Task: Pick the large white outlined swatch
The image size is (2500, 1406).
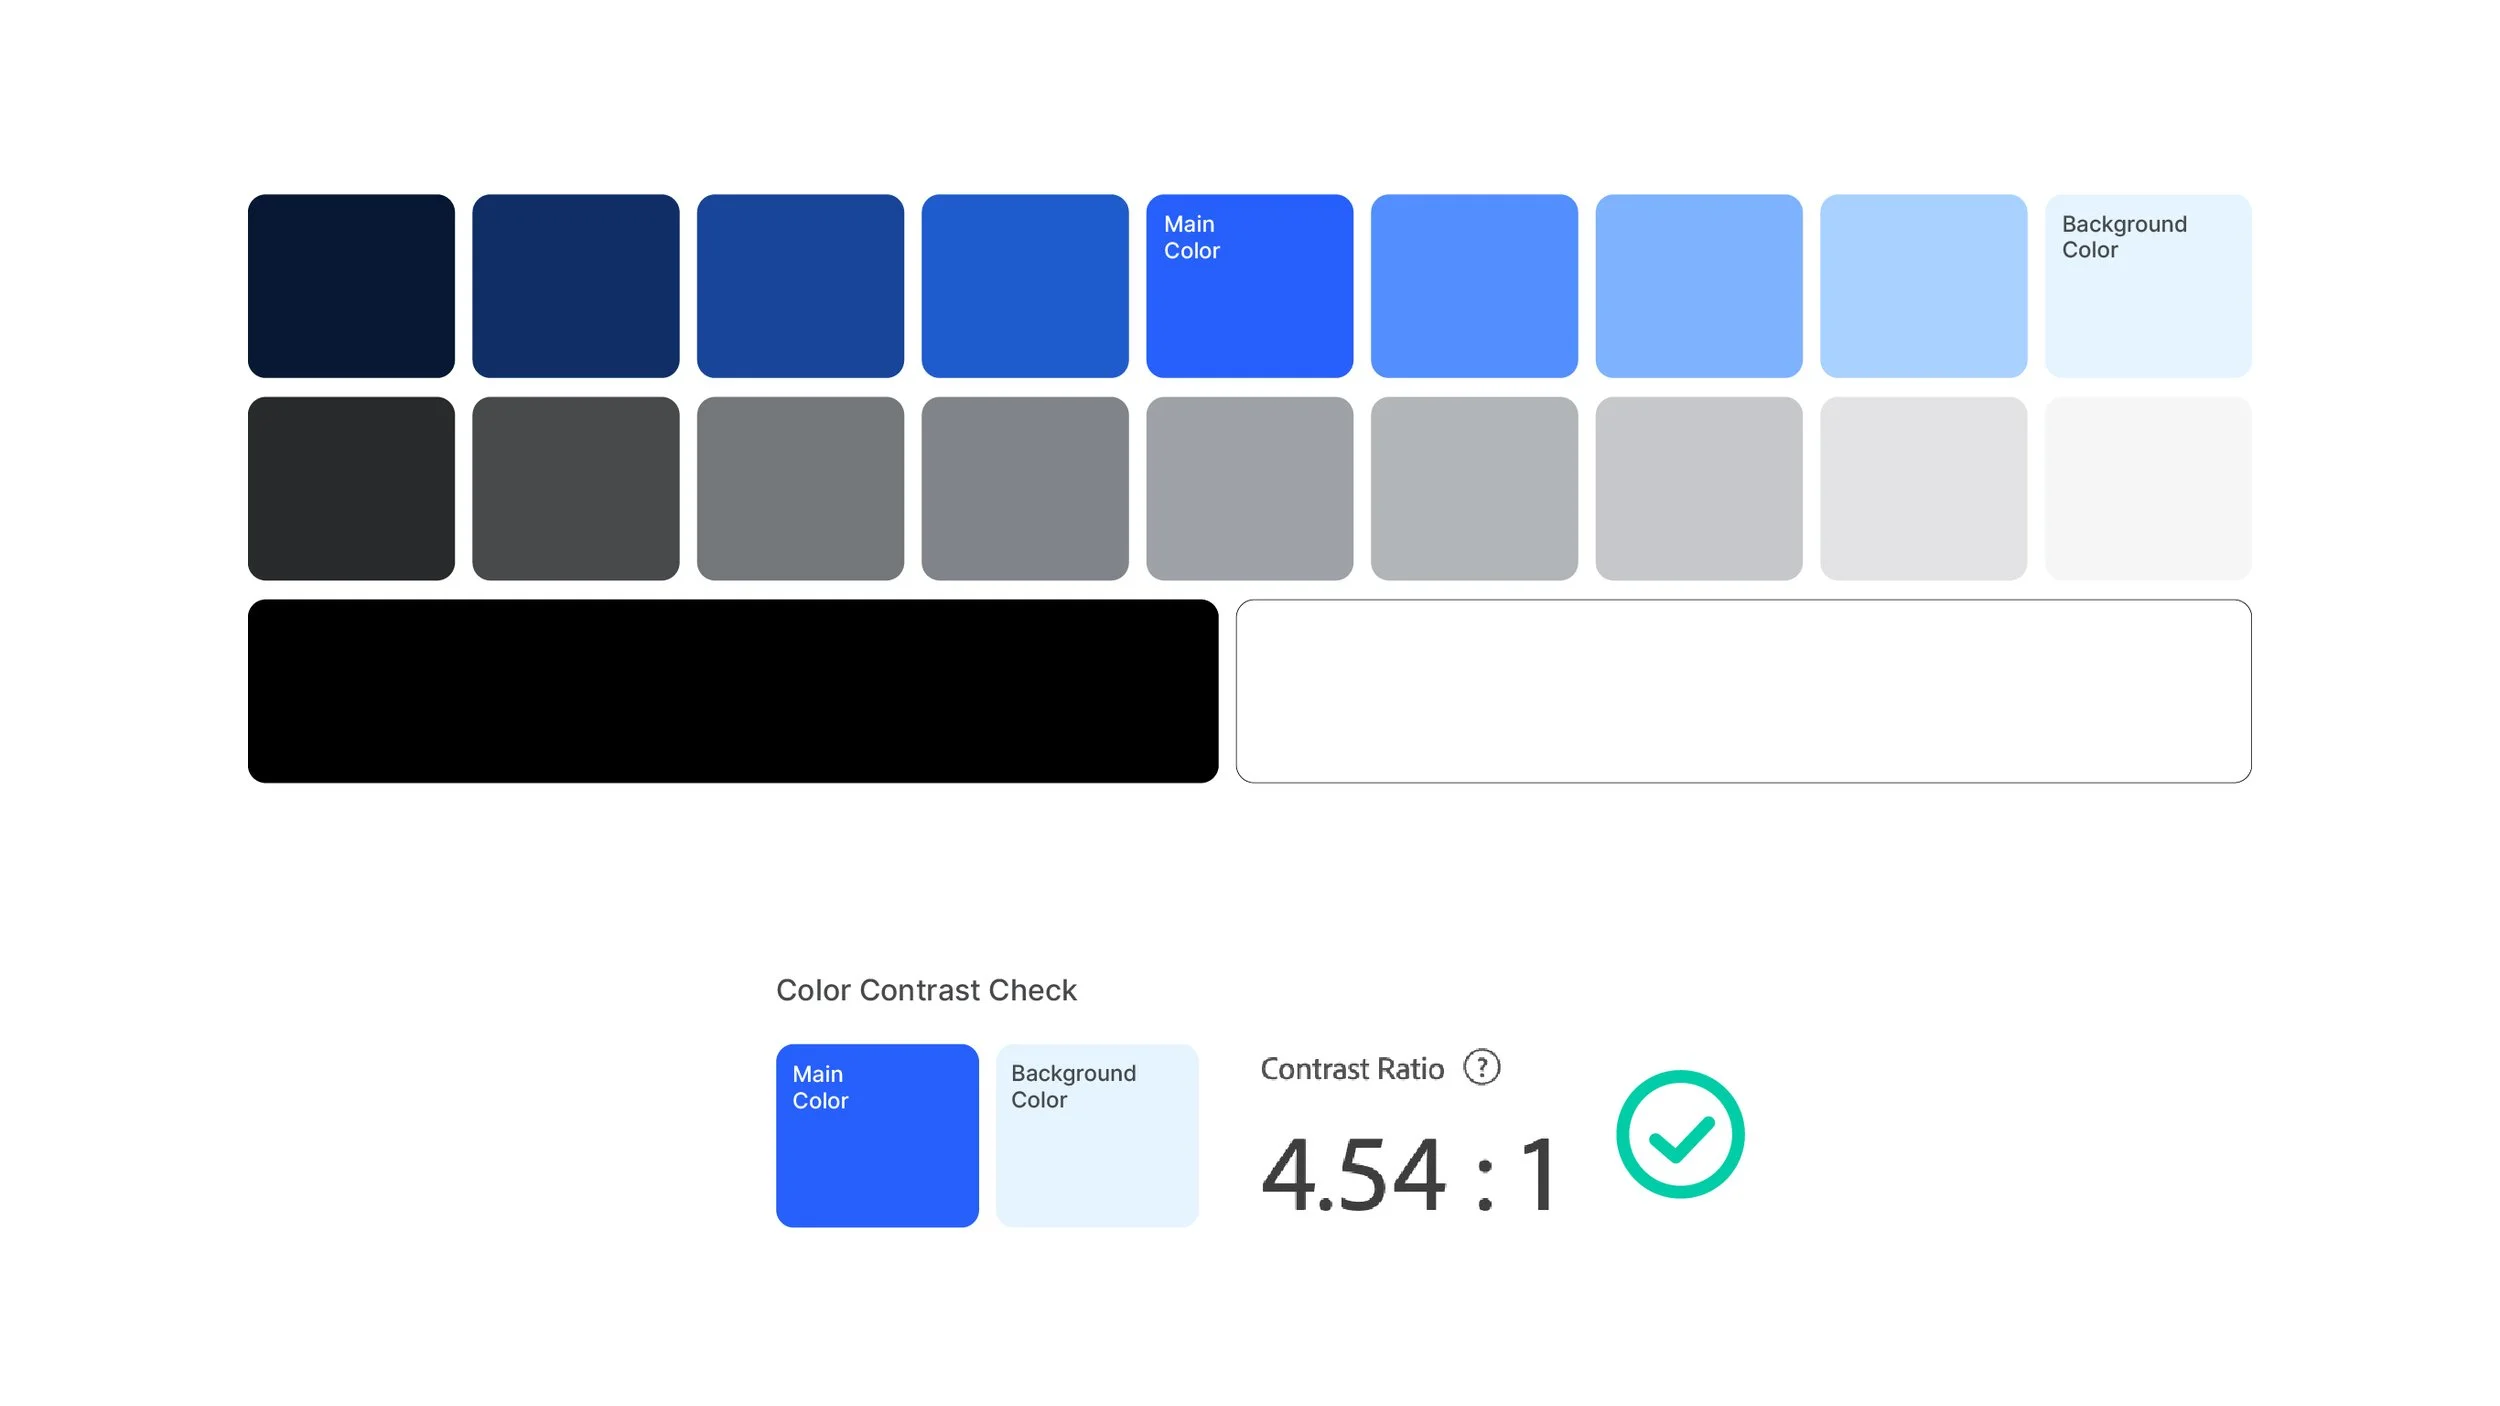Action: [1743, 691]
